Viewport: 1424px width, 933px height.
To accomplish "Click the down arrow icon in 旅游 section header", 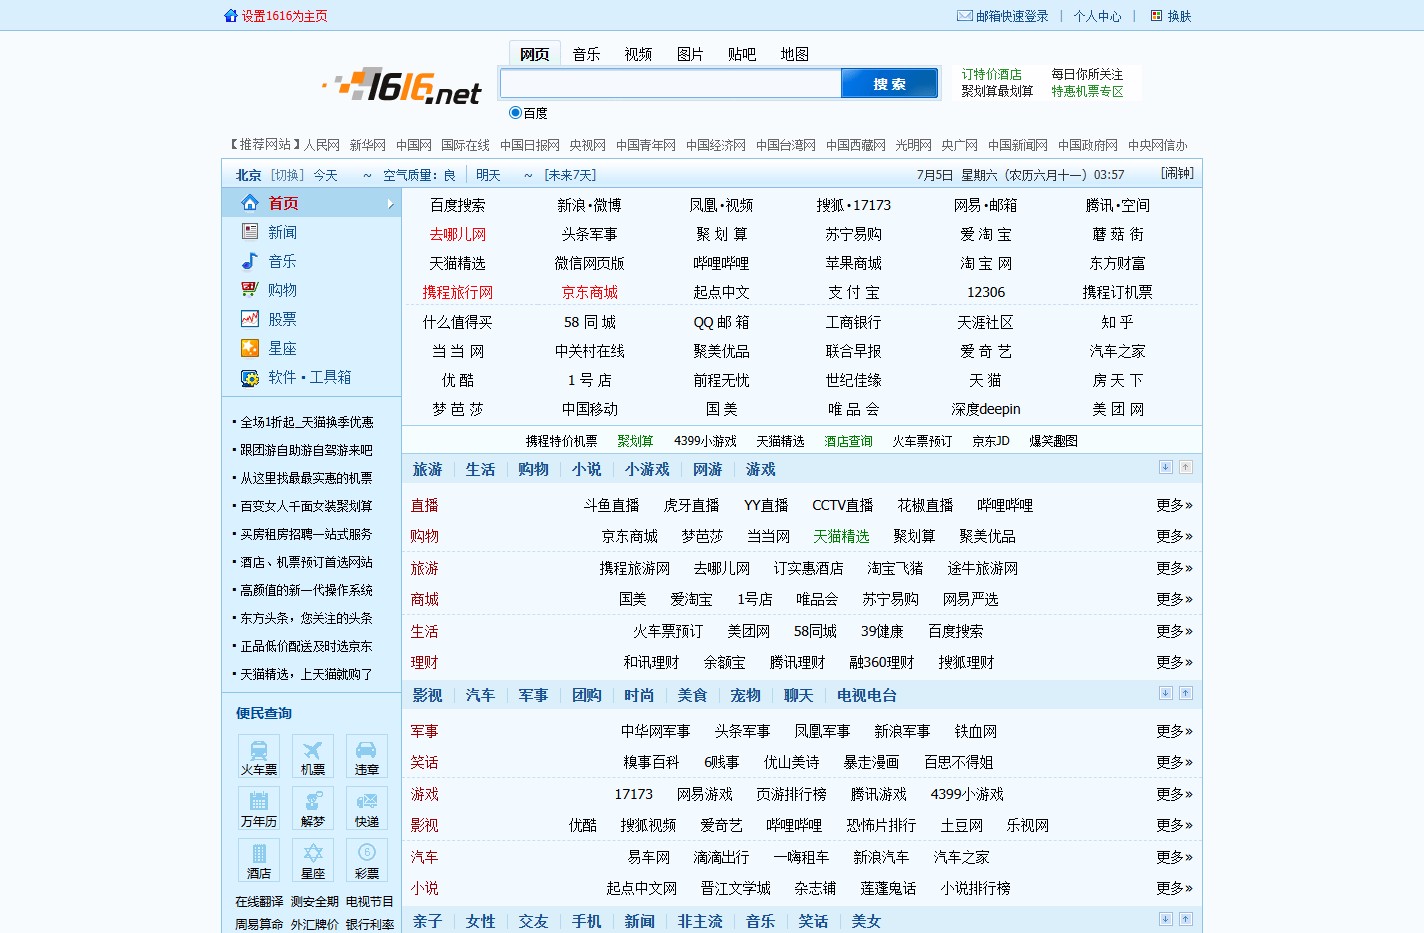I will [x=1166, y=467].
